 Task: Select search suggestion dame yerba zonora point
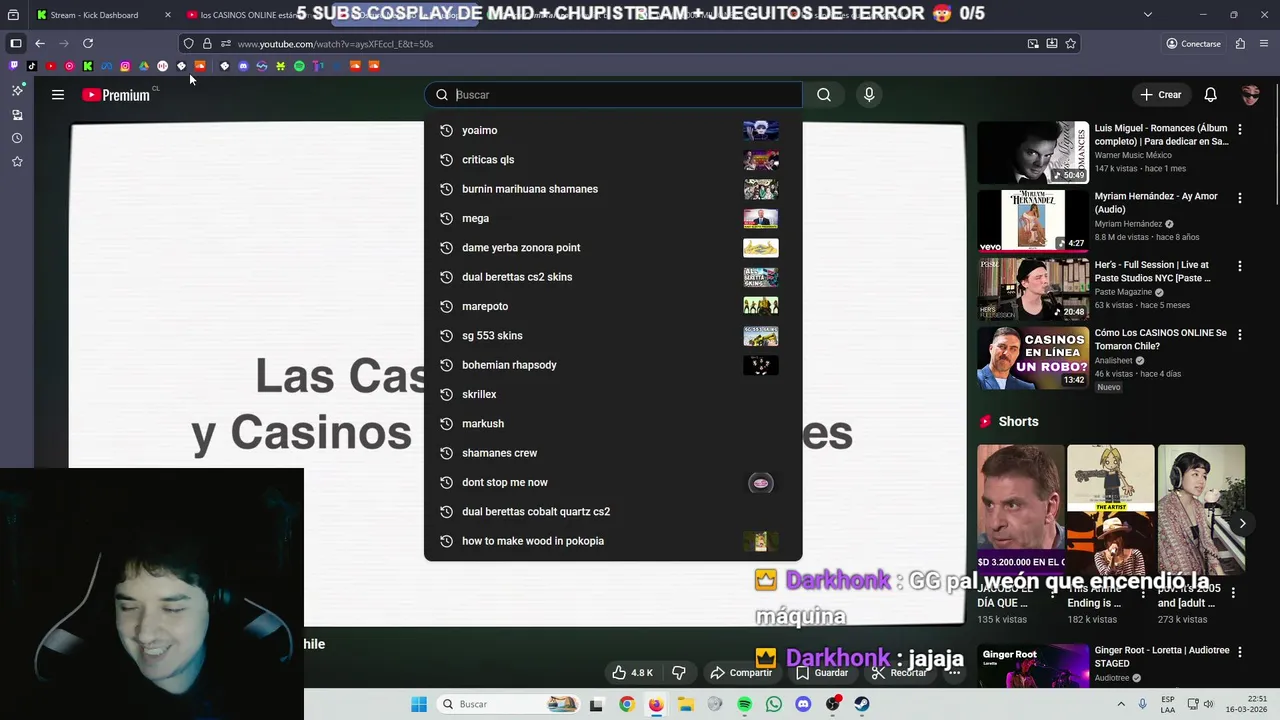[613, 248]
